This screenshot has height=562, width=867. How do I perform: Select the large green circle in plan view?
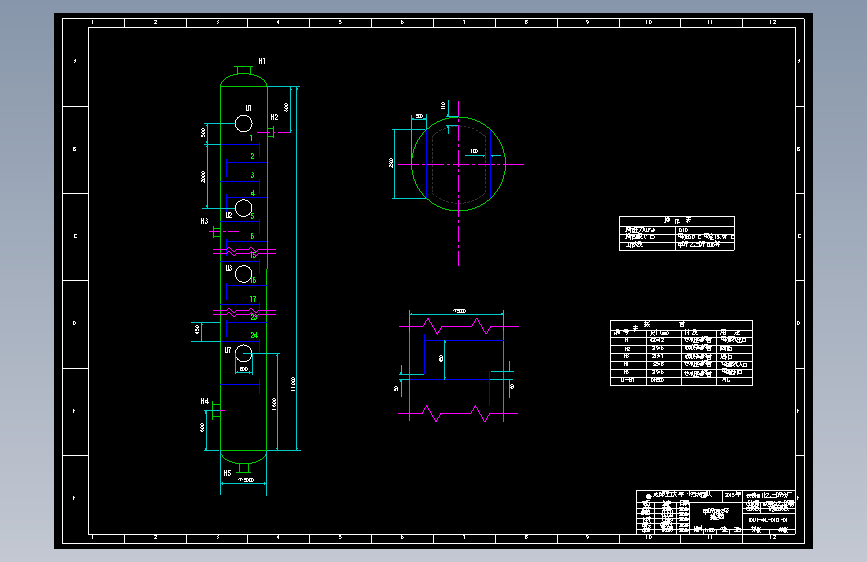click(x=458, y=164)
